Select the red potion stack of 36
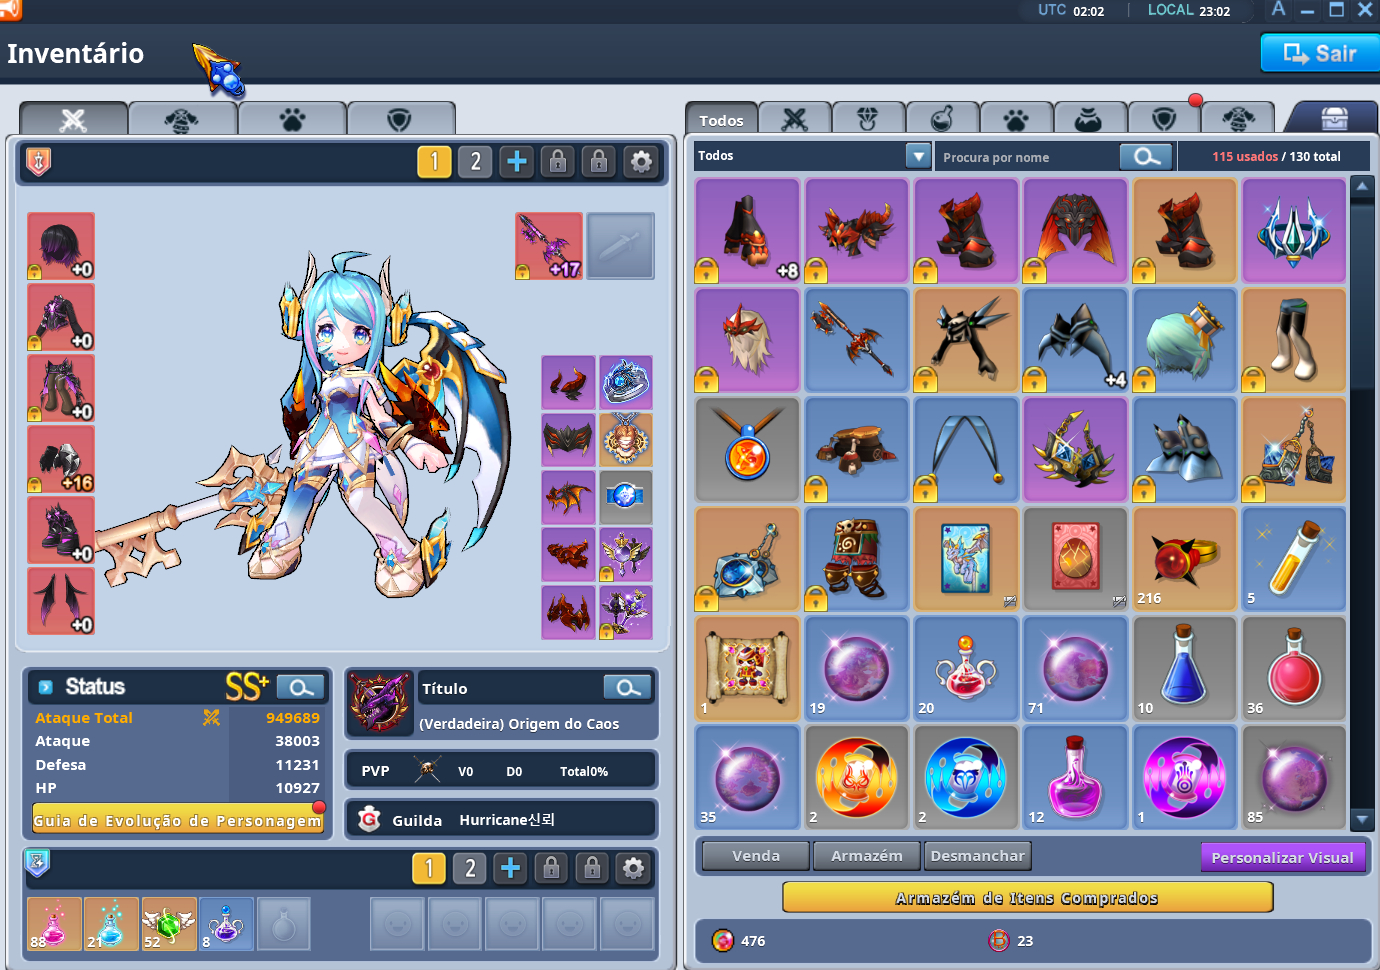 (x=1293, y=667)
